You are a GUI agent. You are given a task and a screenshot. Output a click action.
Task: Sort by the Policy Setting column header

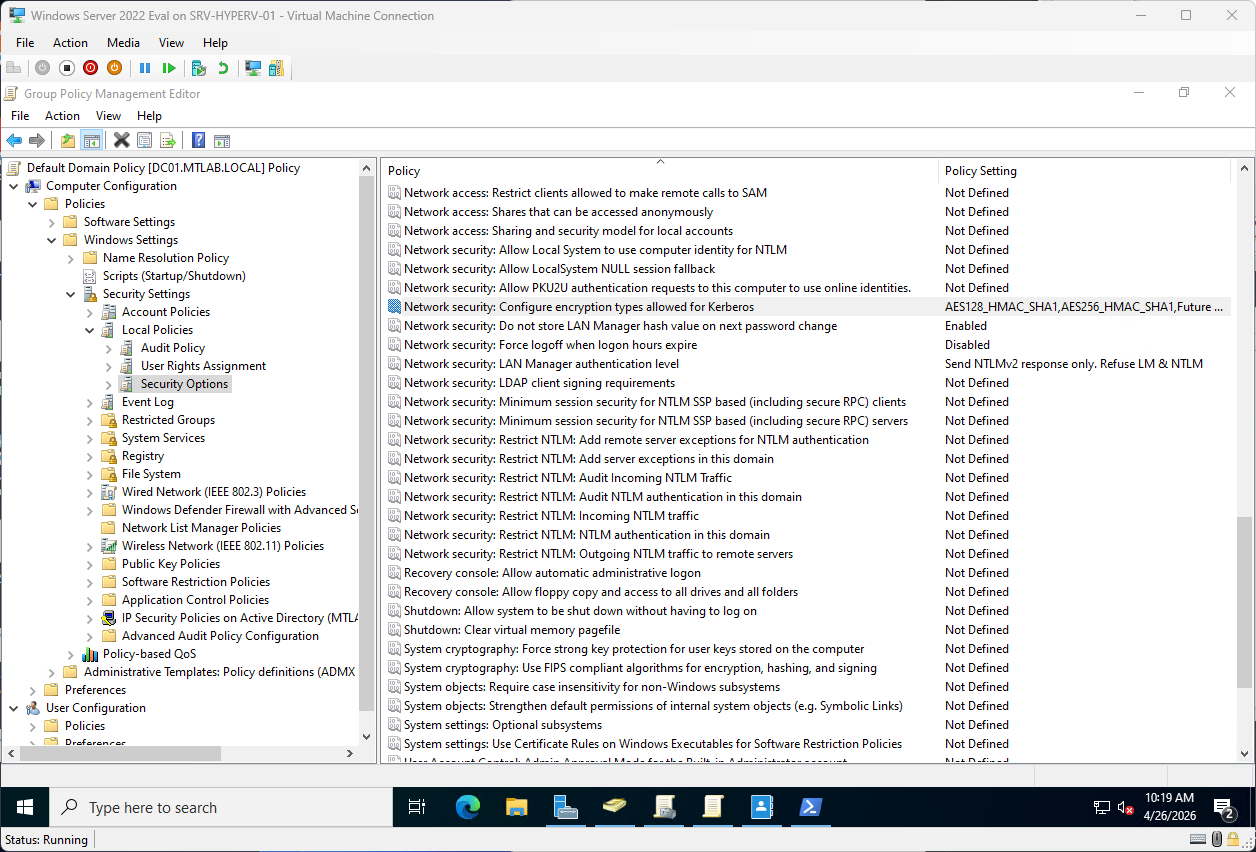tap(1085, 171)
